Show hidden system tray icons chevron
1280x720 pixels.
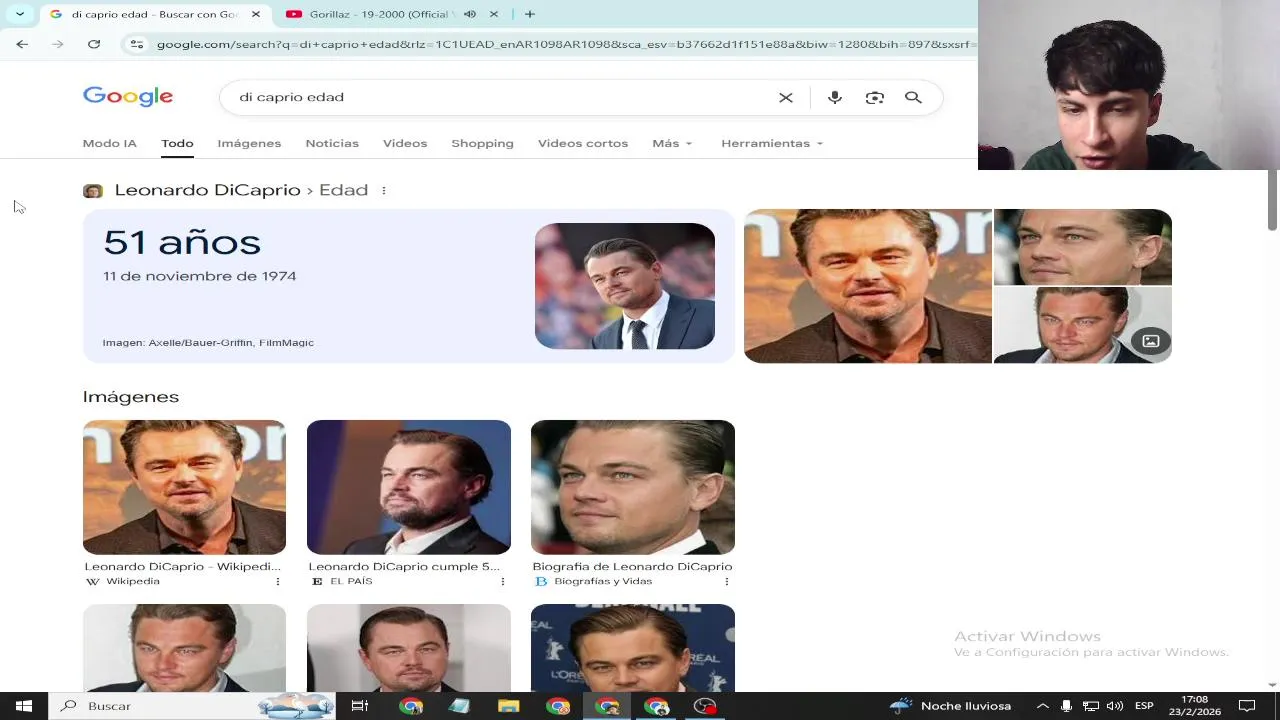click(x=1042, y=706)
